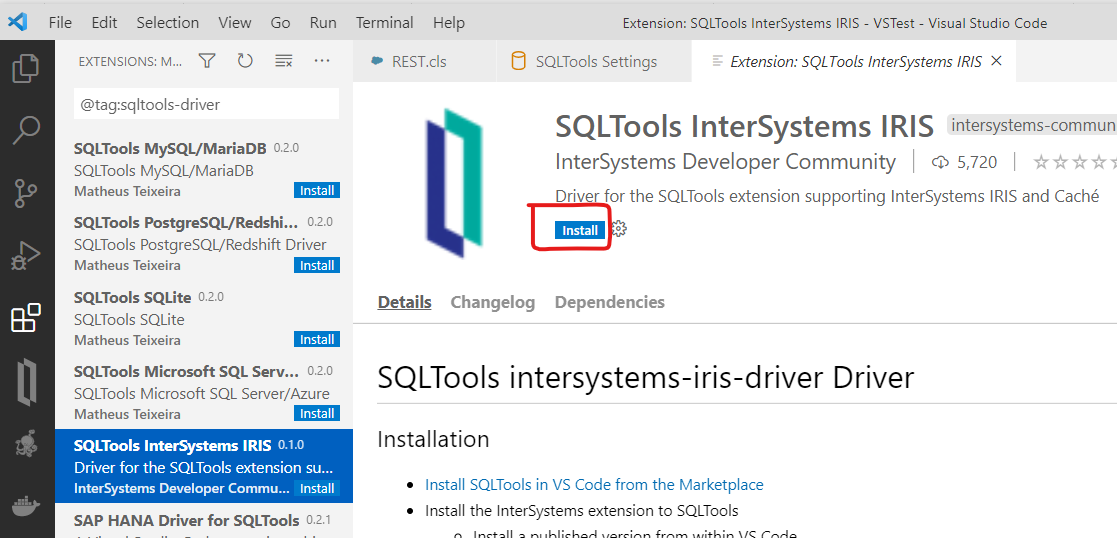Image resolution: width=1117 pixels, height=538 pixels.
Task: Open the extensions panel more actions menu
Action: [x=322, y=61]
